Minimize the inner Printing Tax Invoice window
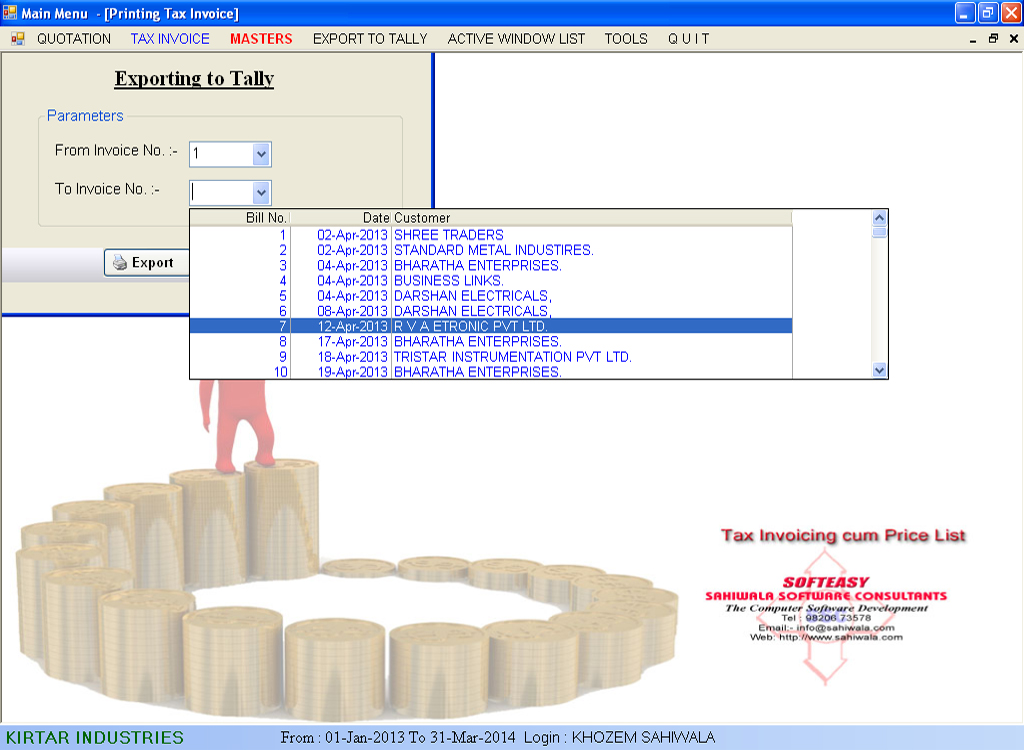 [x=973, y=39]
